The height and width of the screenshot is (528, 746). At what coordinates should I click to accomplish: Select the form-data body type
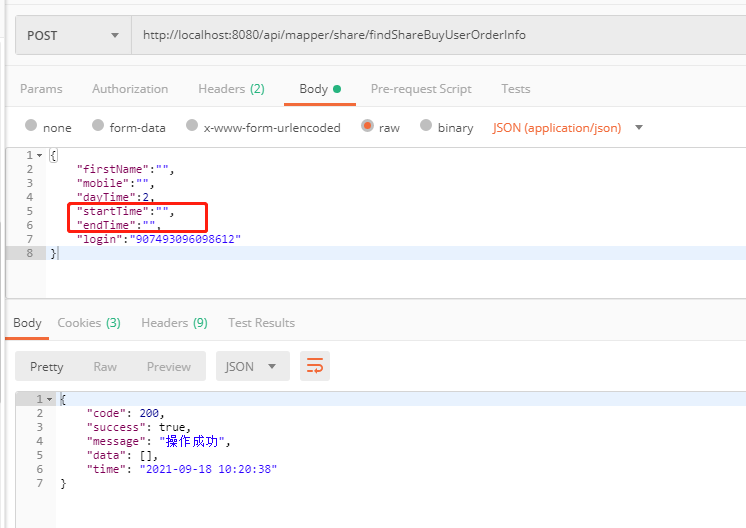pos(98,125)
